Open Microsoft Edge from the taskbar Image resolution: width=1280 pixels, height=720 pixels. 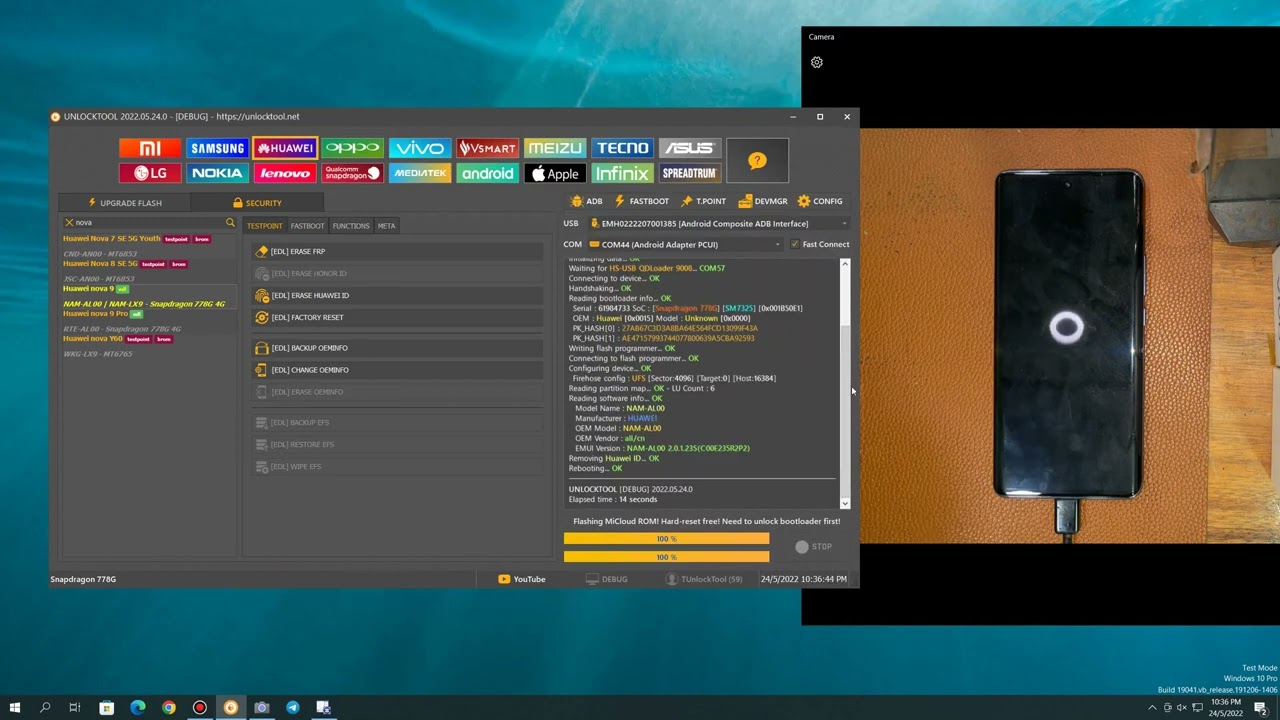point(138,708)
